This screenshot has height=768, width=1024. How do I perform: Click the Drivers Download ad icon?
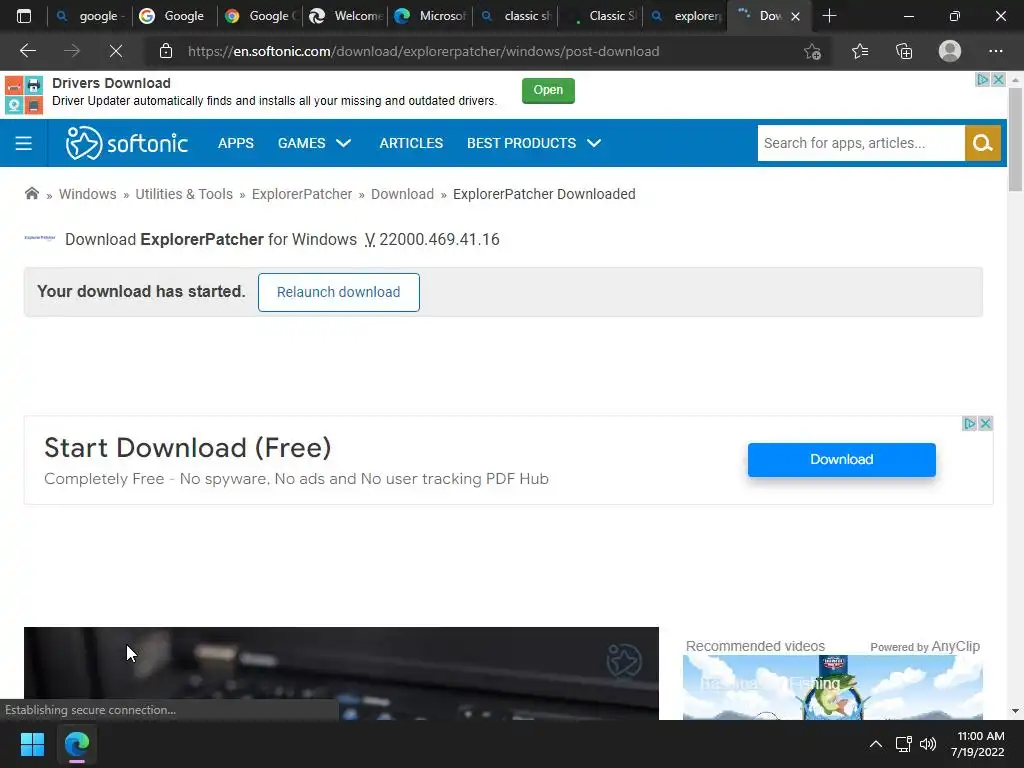pyautogui.click(x=24, y=95)
